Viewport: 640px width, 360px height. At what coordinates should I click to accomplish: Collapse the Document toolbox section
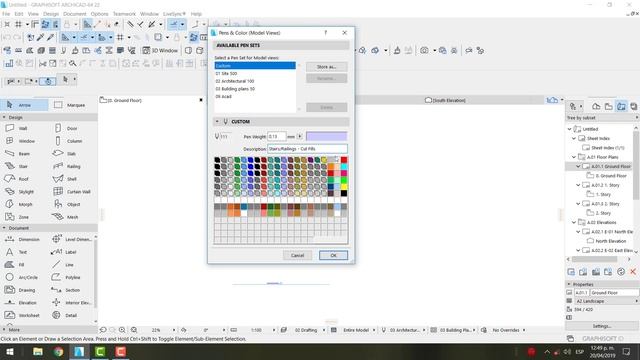point(4,228)
